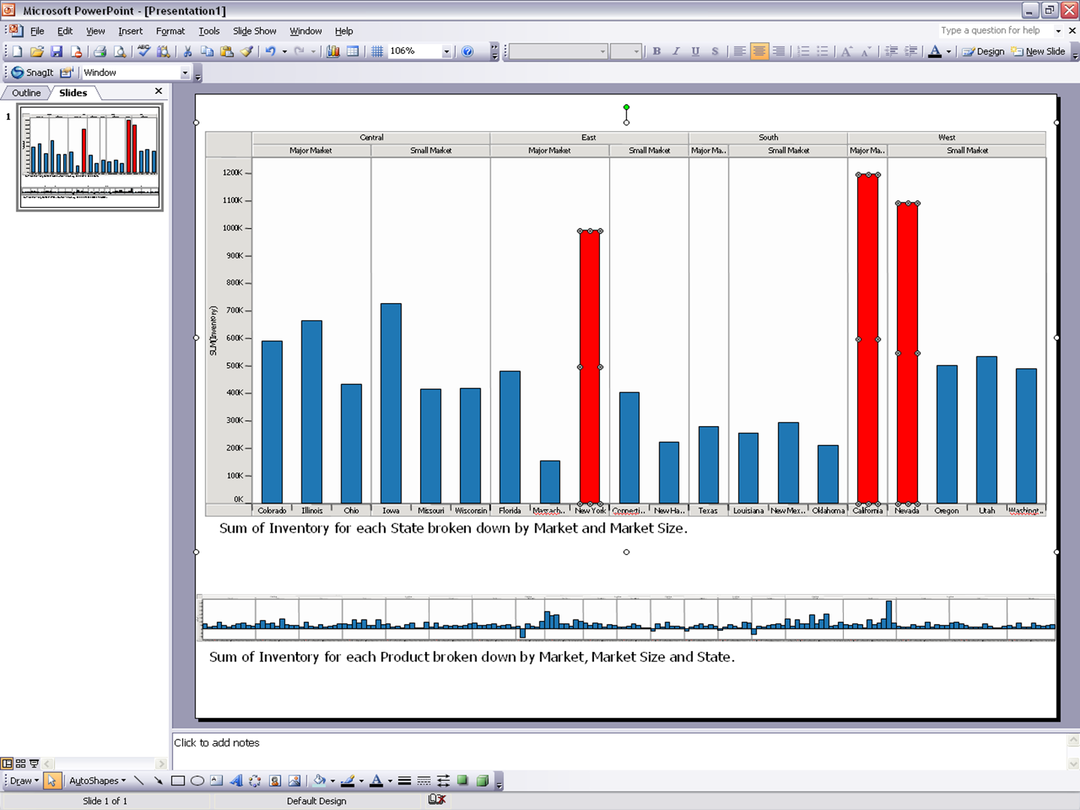This screenshot has width=1080, height=810.
Task: Expand the AutoShapes menu
Action: coord(97,781)
